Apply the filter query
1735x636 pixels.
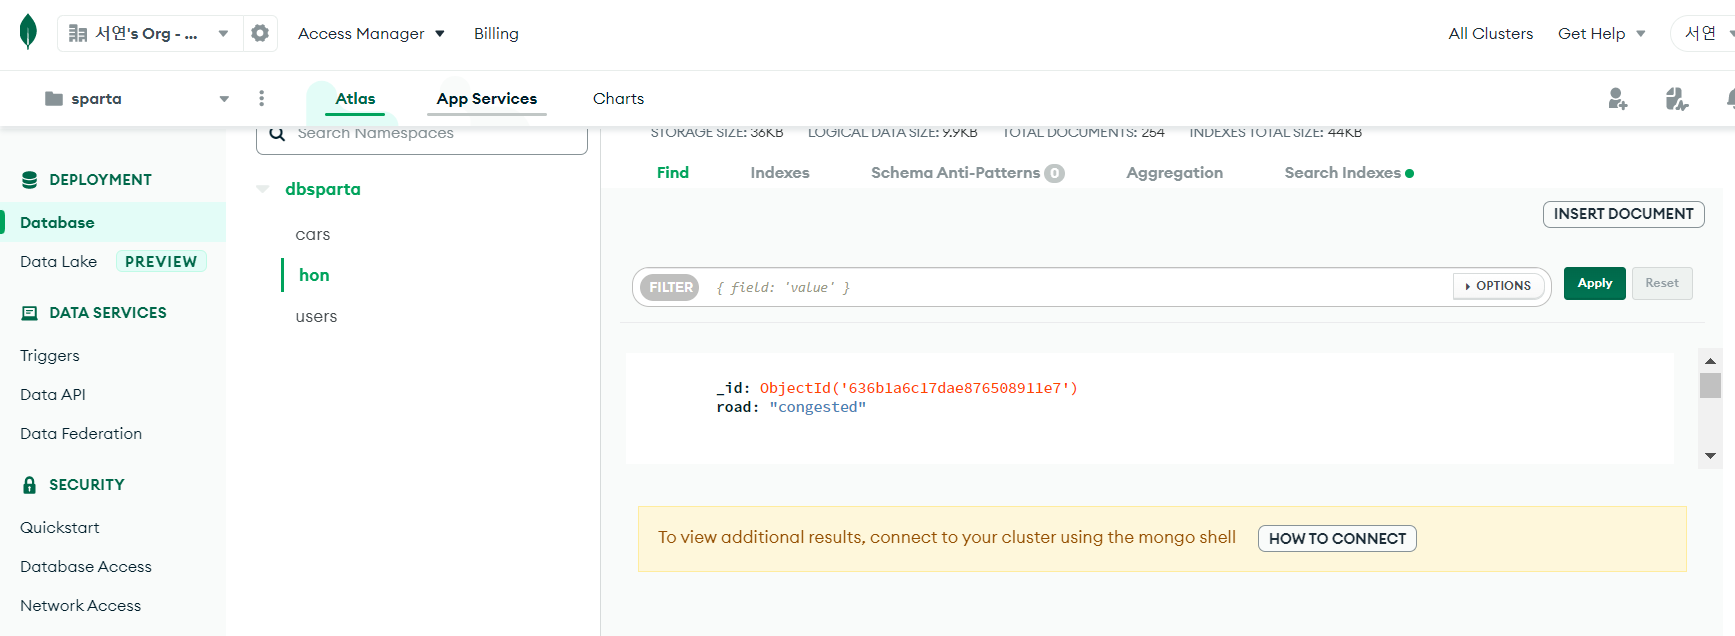click(x=1595, y=283)
